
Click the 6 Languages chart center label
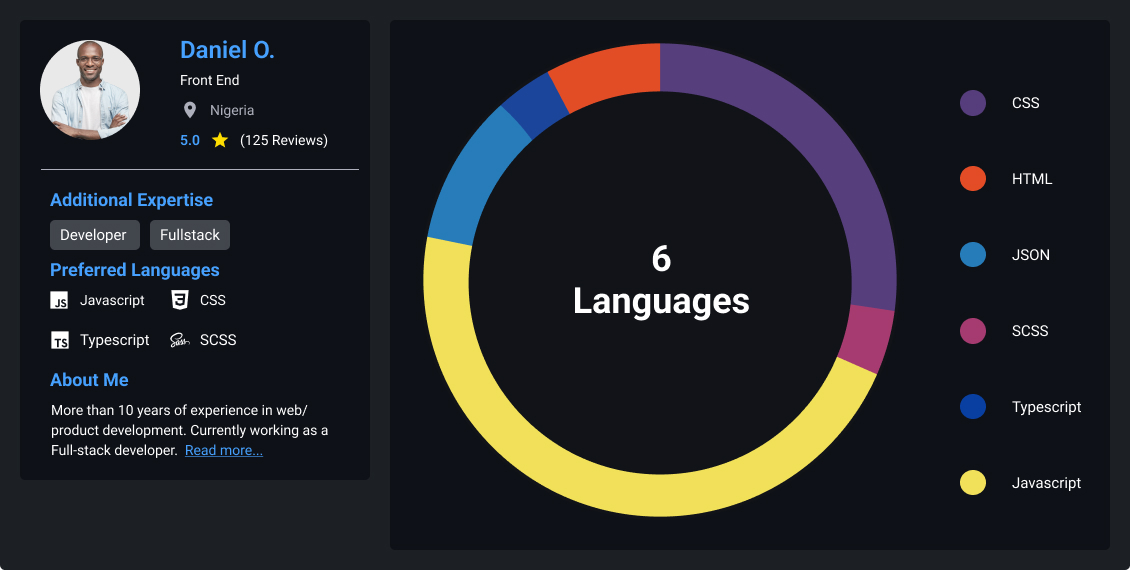coord(661,280)
